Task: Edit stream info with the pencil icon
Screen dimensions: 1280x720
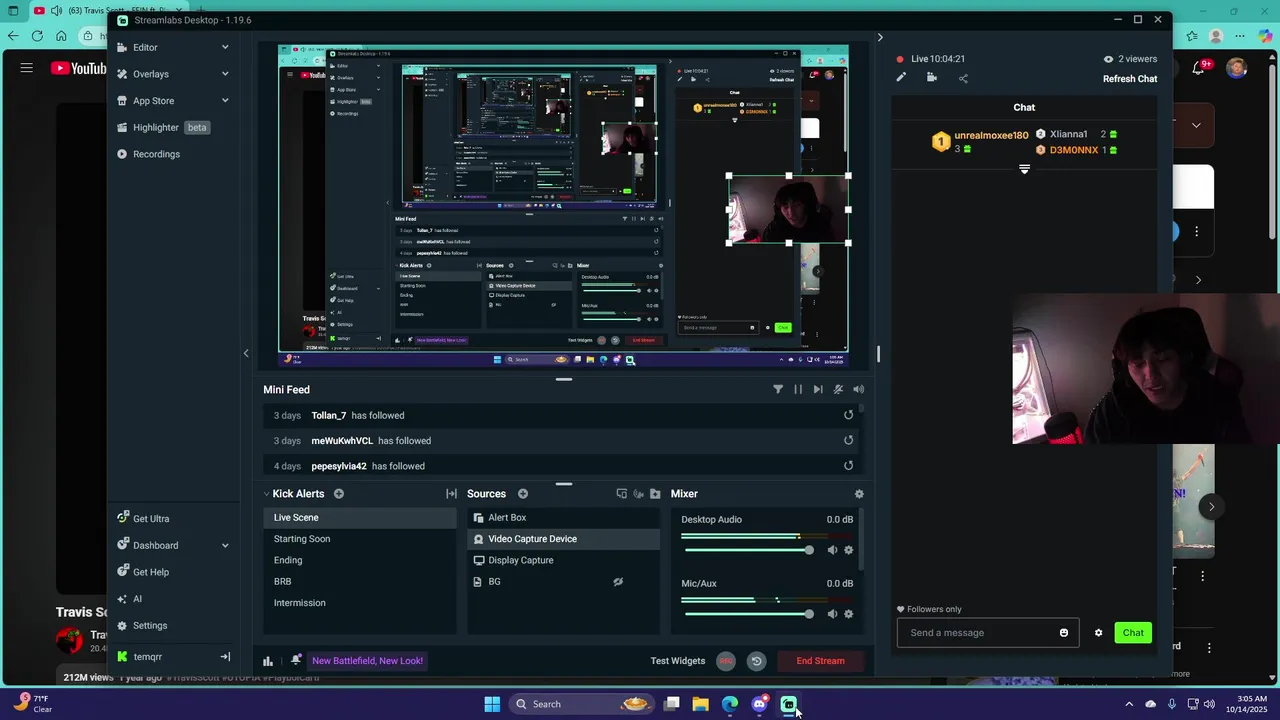Action: 901,78
